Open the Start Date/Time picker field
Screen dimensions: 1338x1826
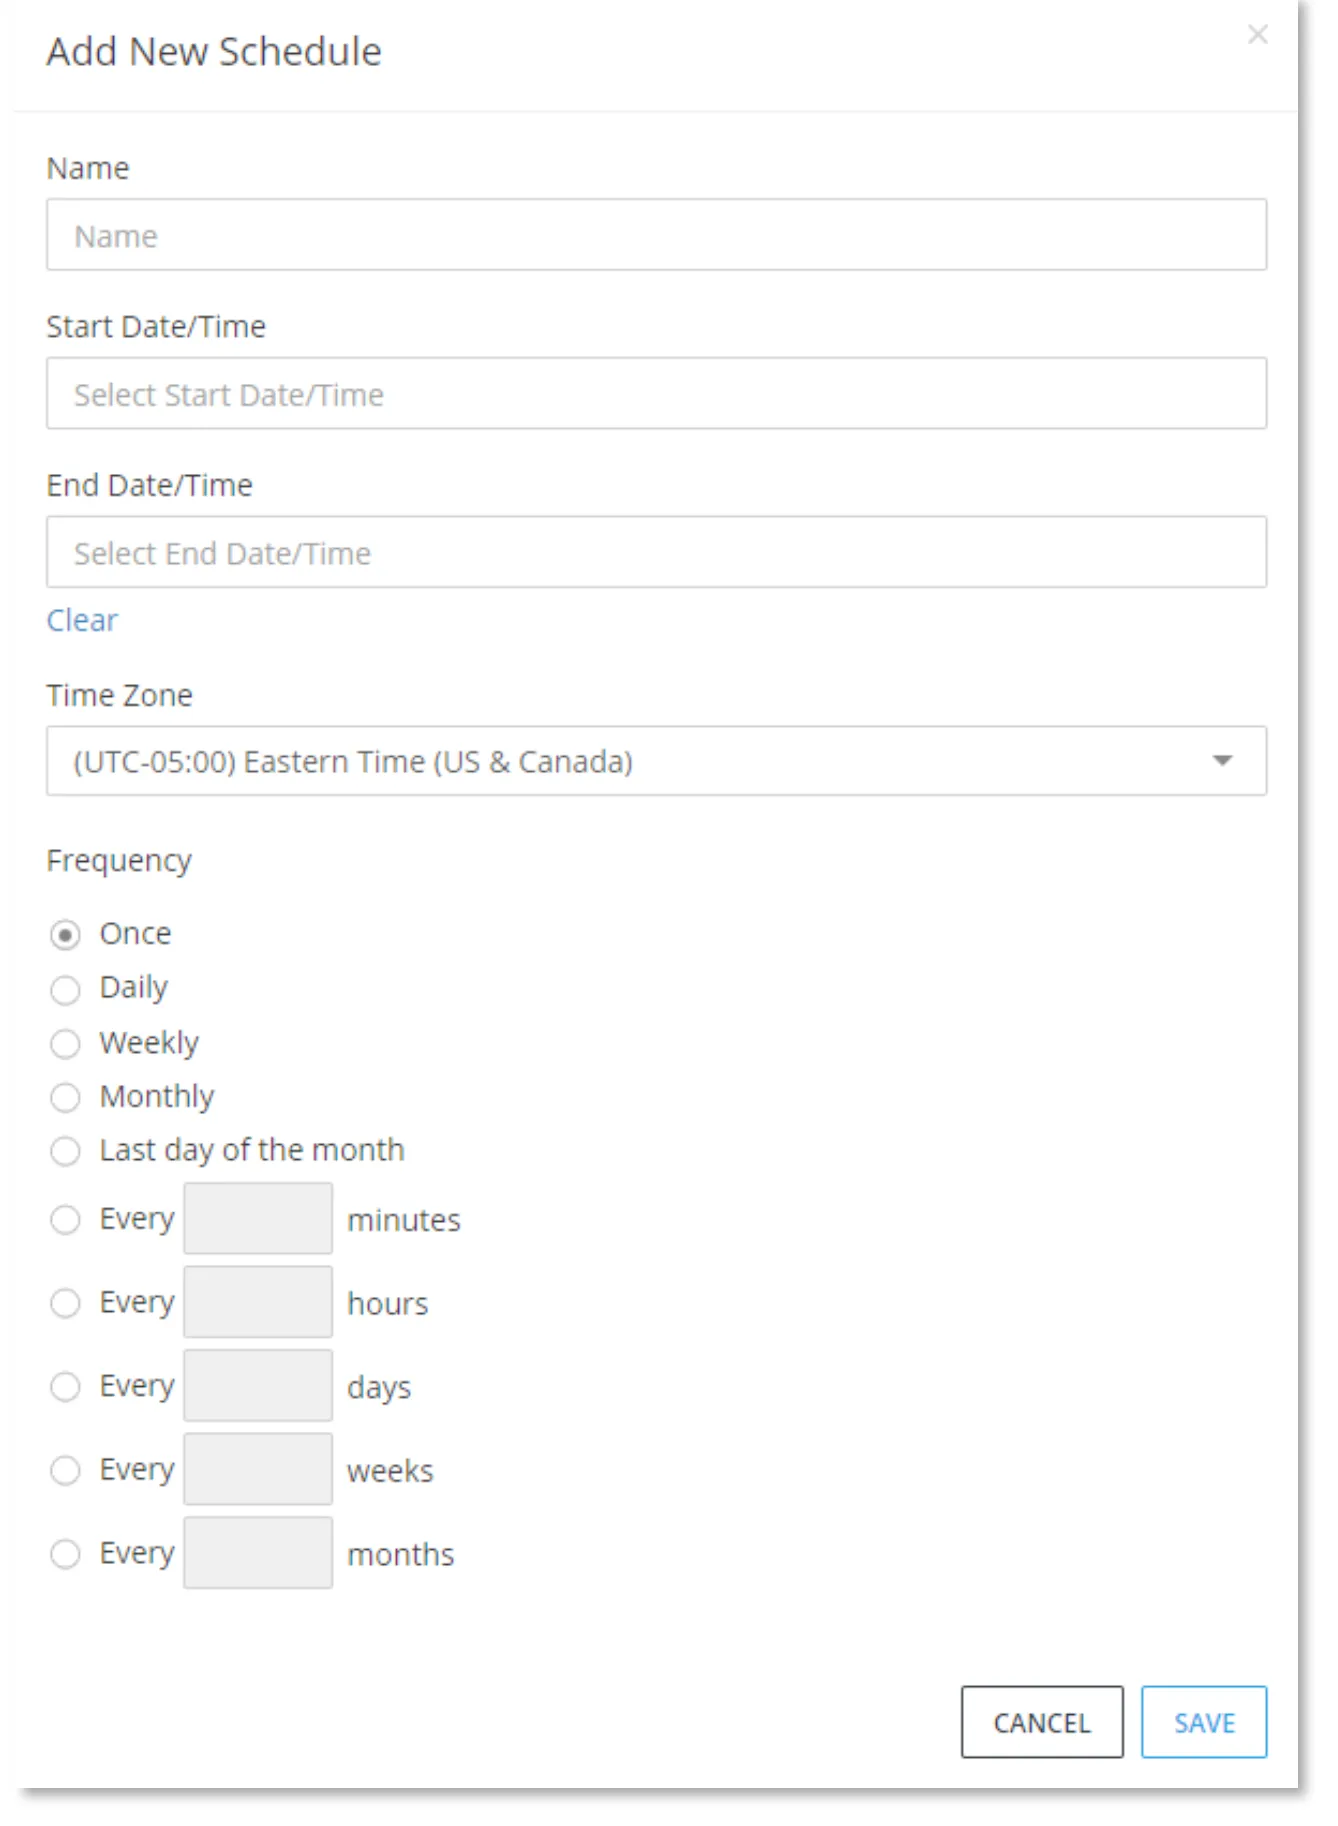click(x=656, y=394)
